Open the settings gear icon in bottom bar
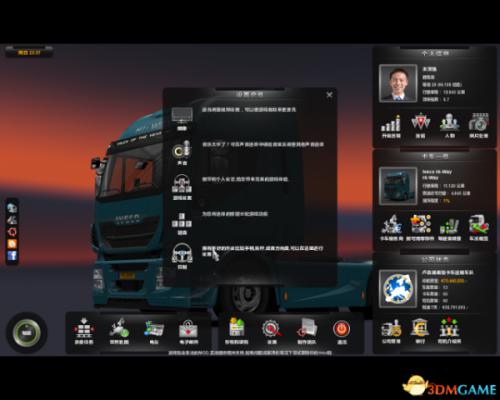Screen dimensions: 500x400 click(272, 329)
